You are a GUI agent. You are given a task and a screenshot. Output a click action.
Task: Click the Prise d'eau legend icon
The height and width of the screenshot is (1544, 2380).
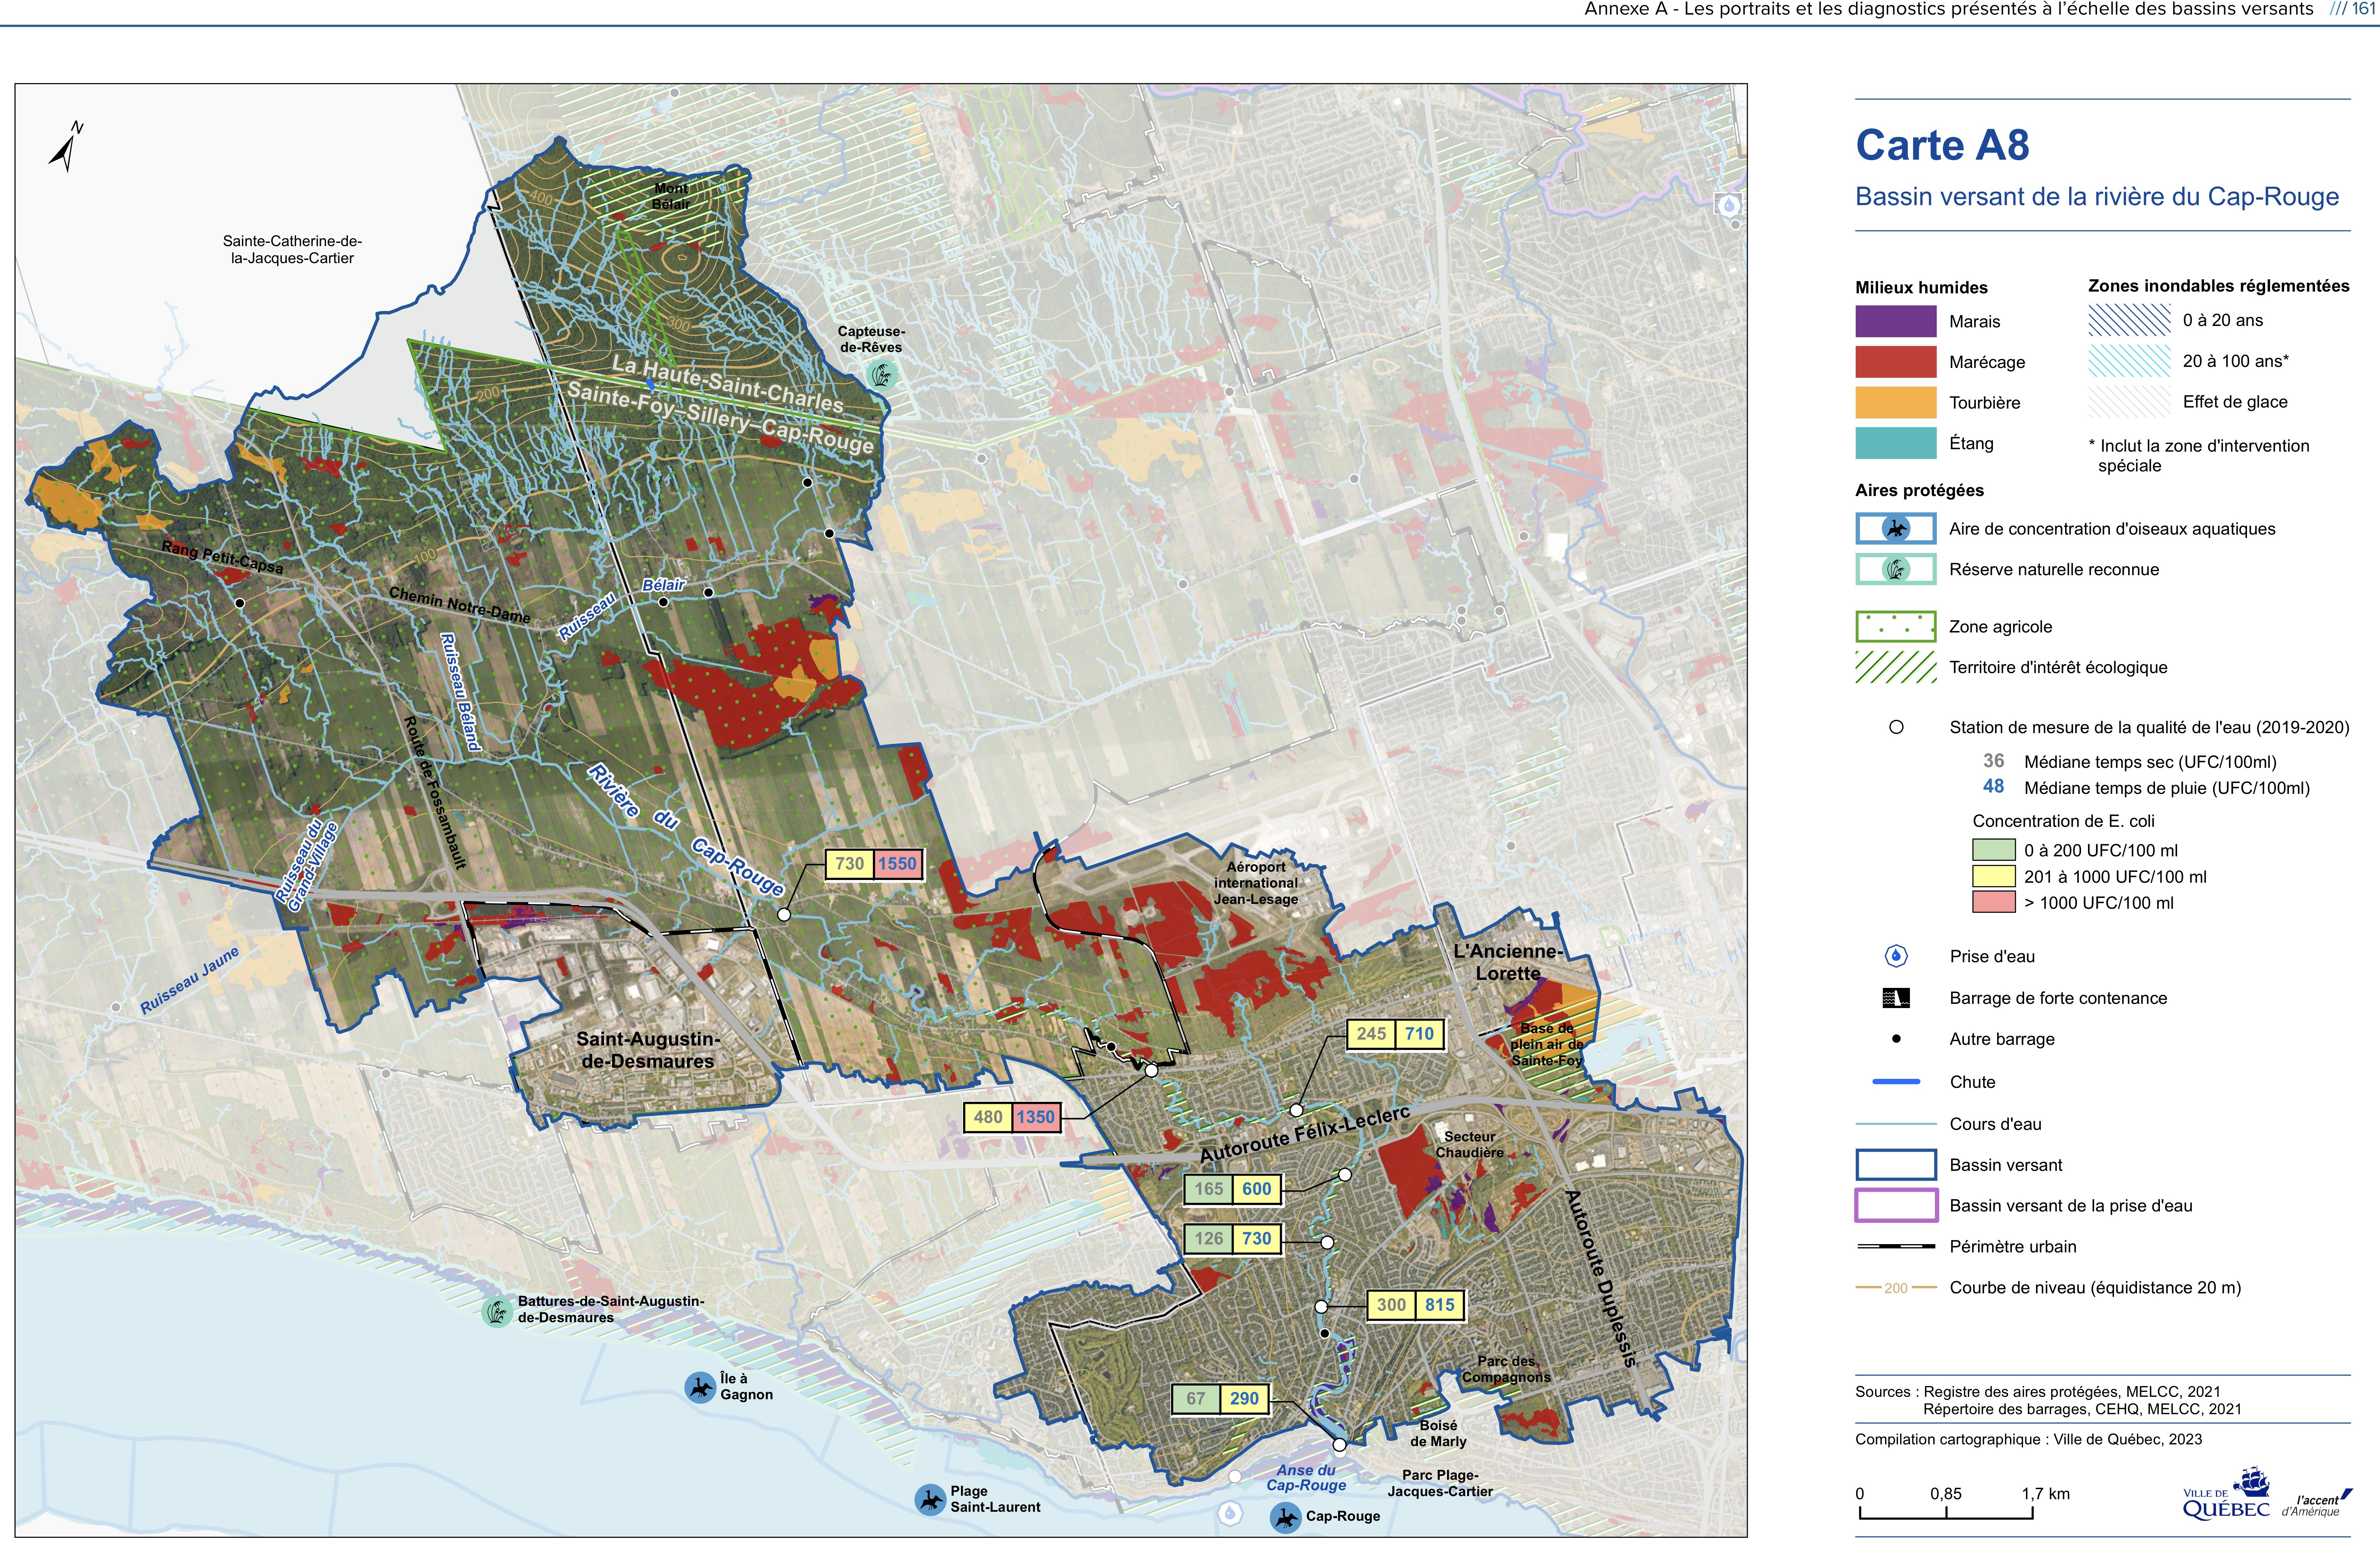click(1896, 956)
